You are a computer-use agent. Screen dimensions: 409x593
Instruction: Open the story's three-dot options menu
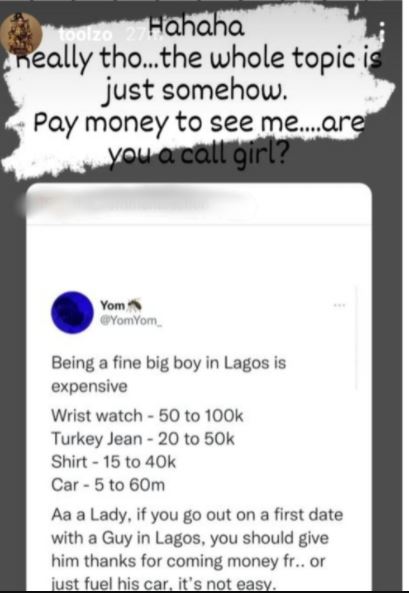[382, 32]
